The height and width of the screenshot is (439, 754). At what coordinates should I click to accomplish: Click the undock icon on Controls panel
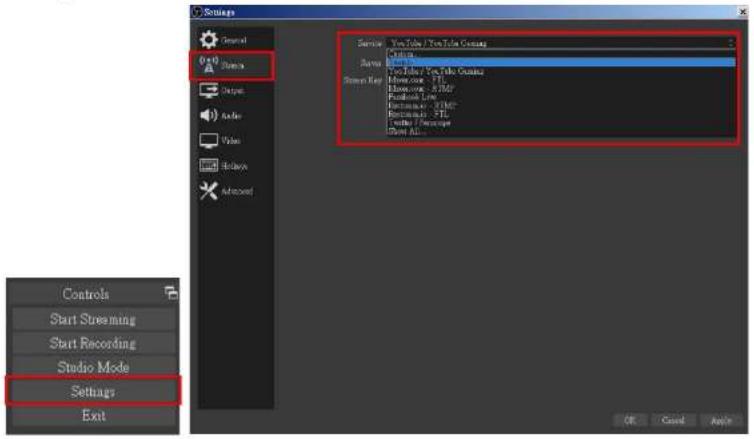(171, 292)
